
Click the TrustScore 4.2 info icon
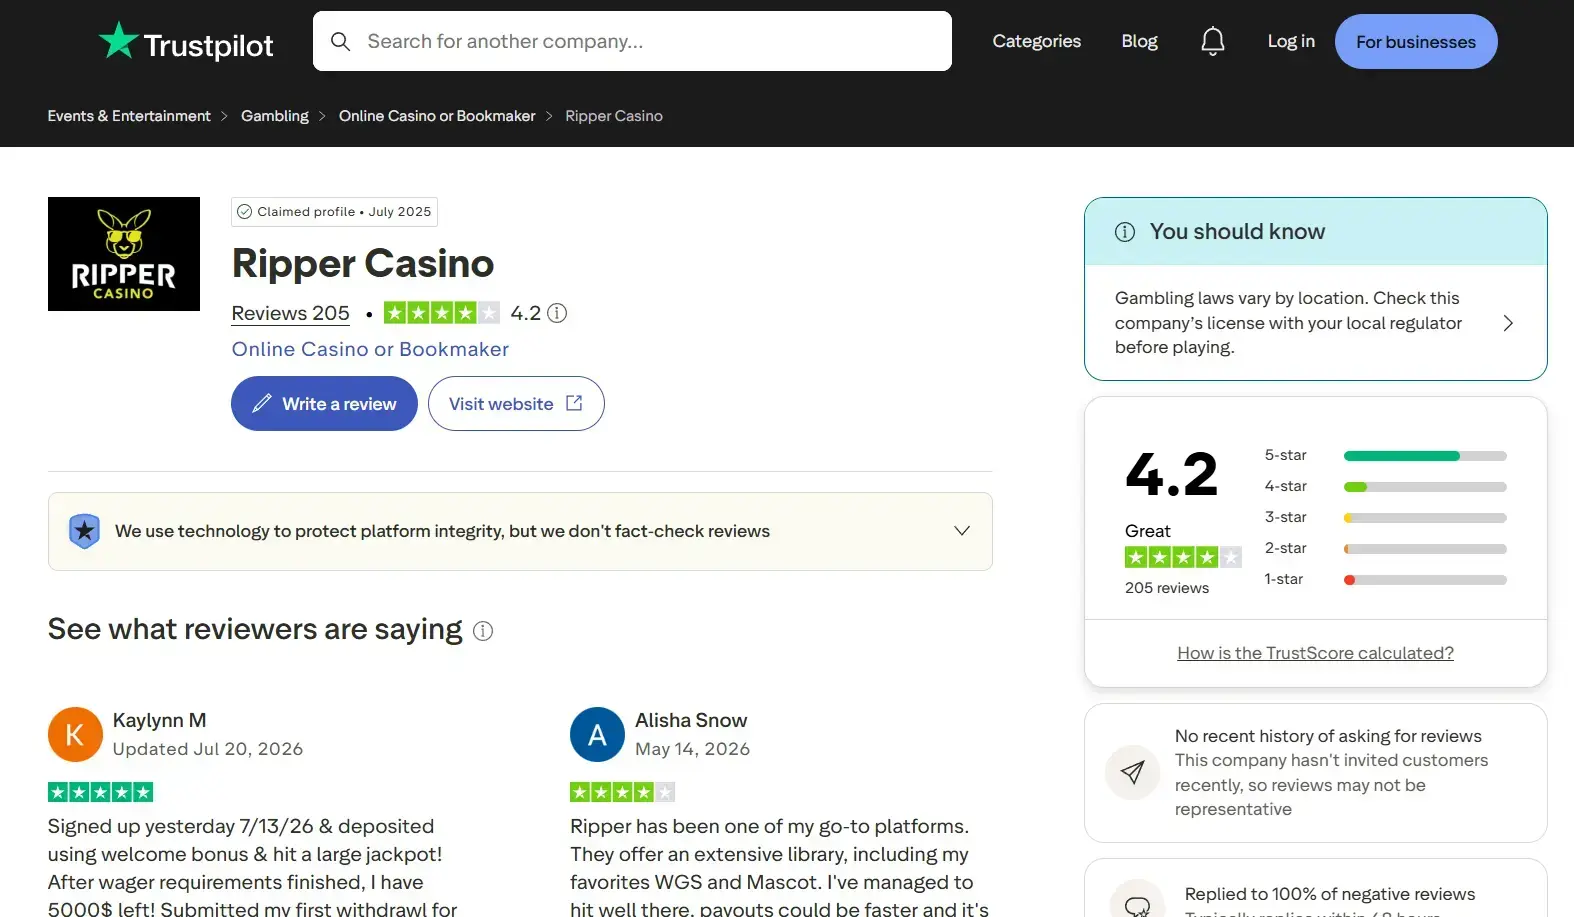coord(557,313)
